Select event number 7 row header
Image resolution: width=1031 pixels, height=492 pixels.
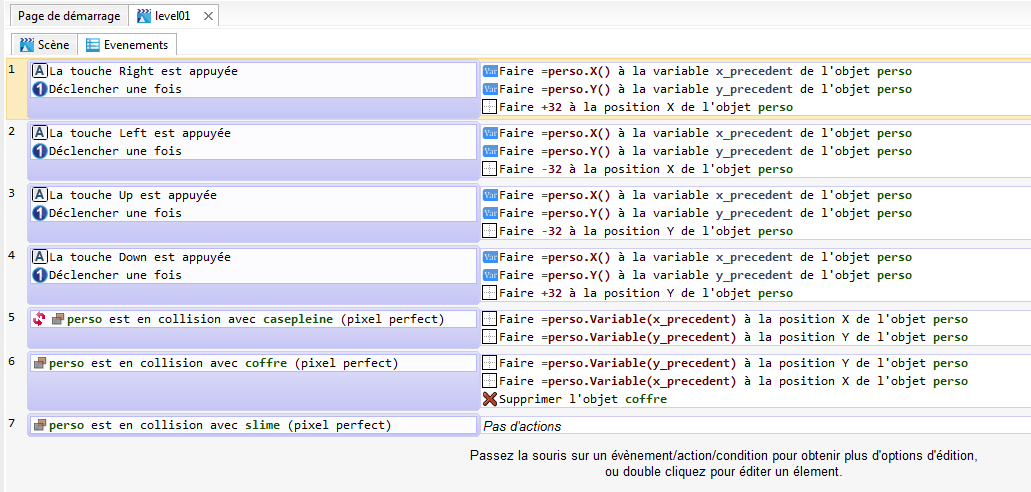[12, 422]
